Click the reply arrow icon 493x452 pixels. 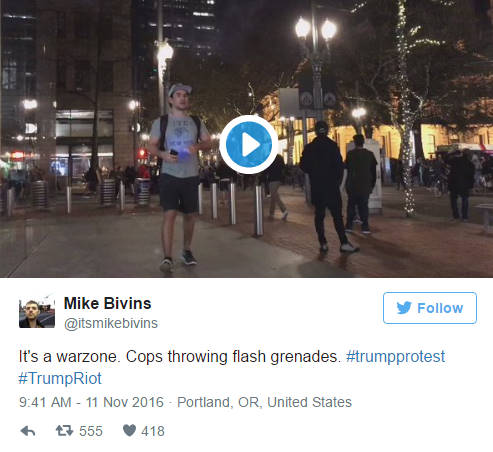[28, 431]
